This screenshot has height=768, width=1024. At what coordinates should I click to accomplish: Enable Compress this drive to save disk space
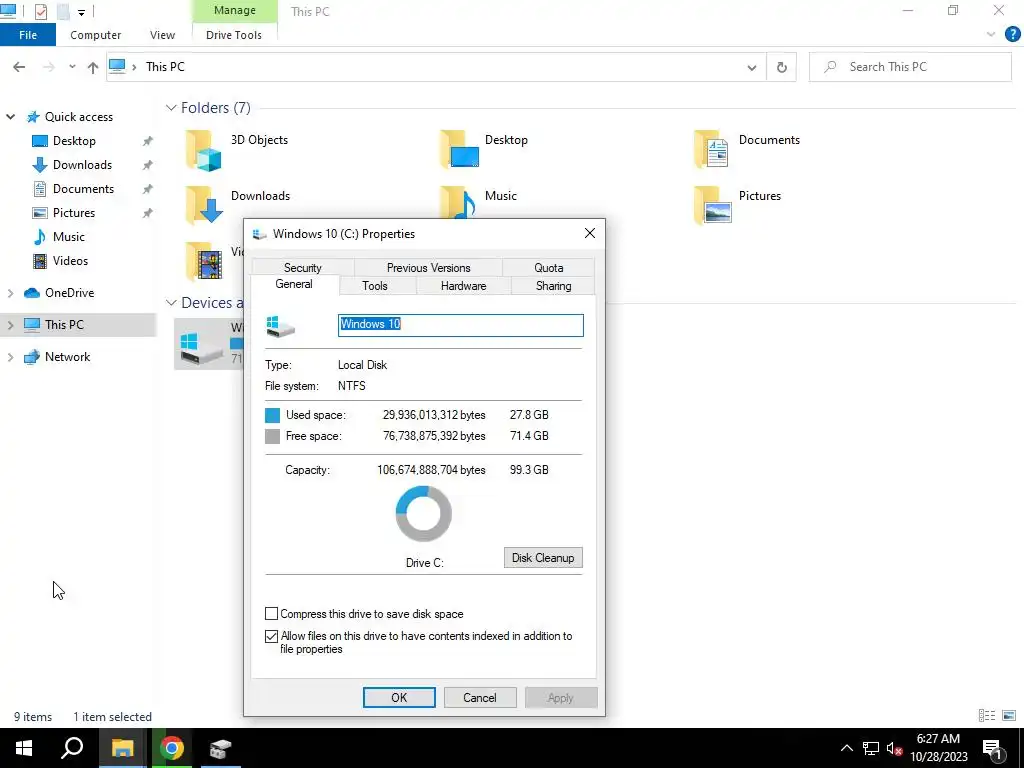(272, 614)
